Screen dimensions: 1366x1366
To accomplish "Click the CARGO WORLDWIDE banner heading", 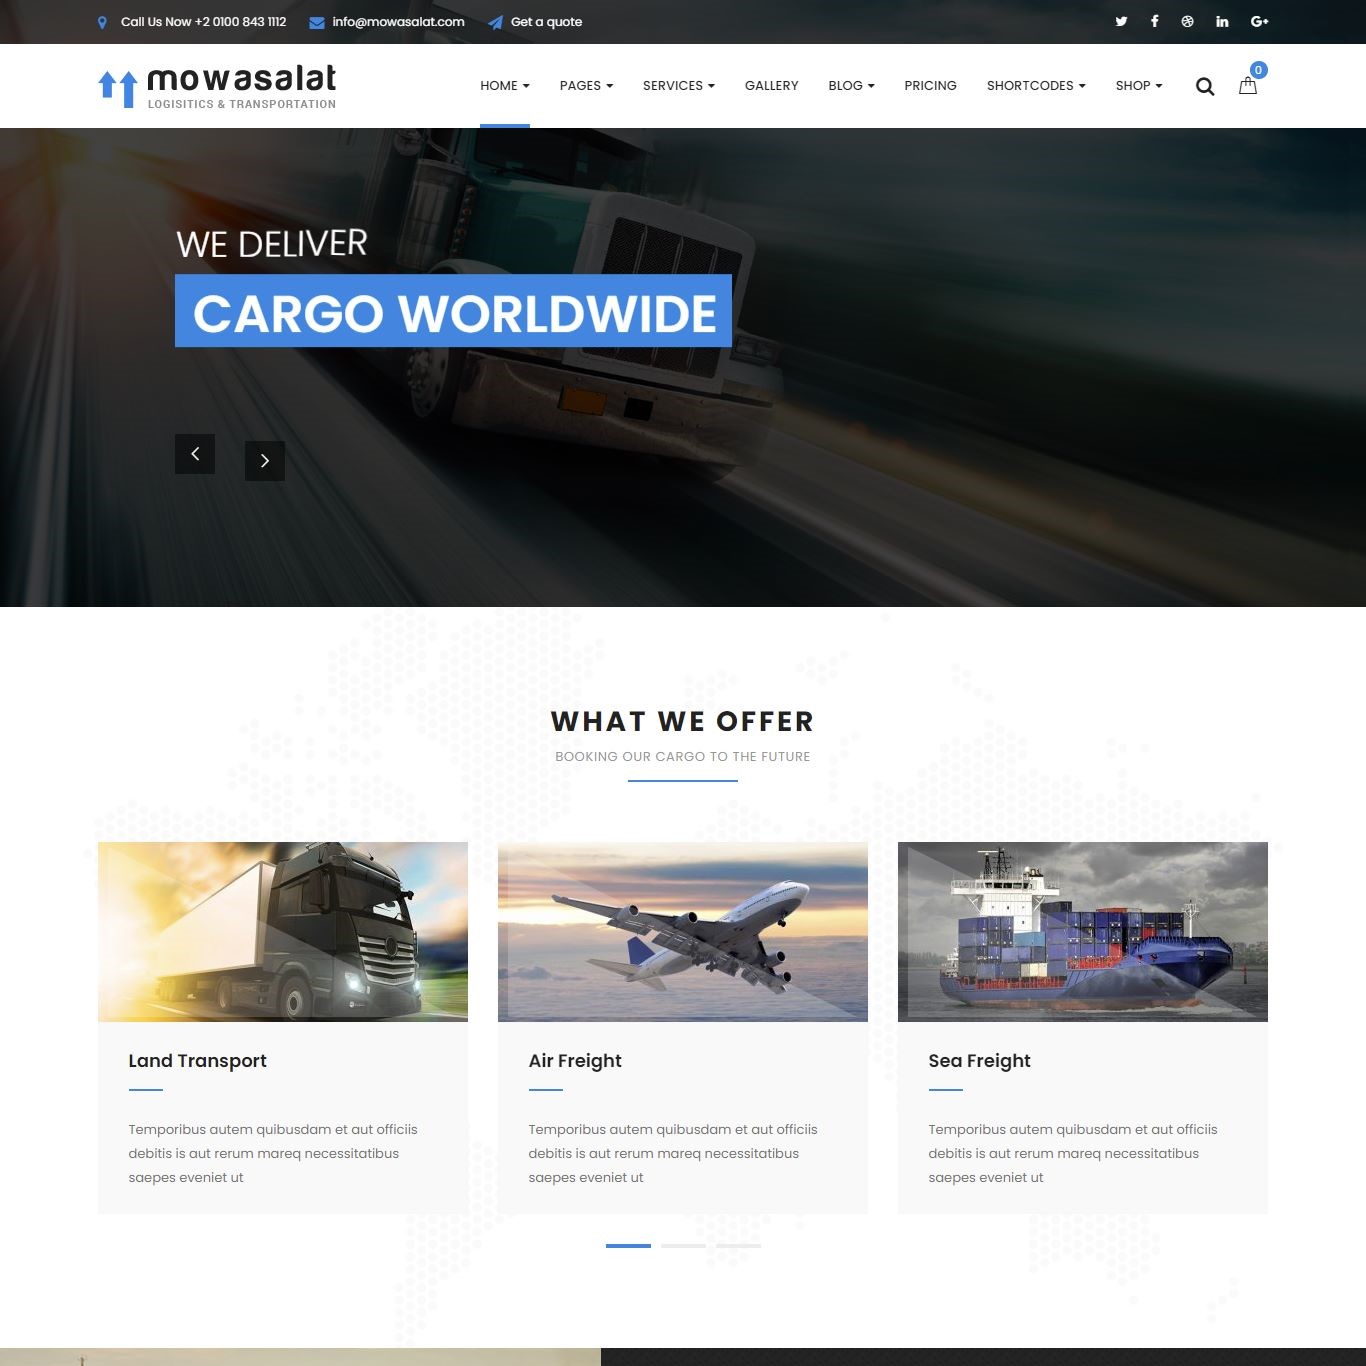I will 454,312.
